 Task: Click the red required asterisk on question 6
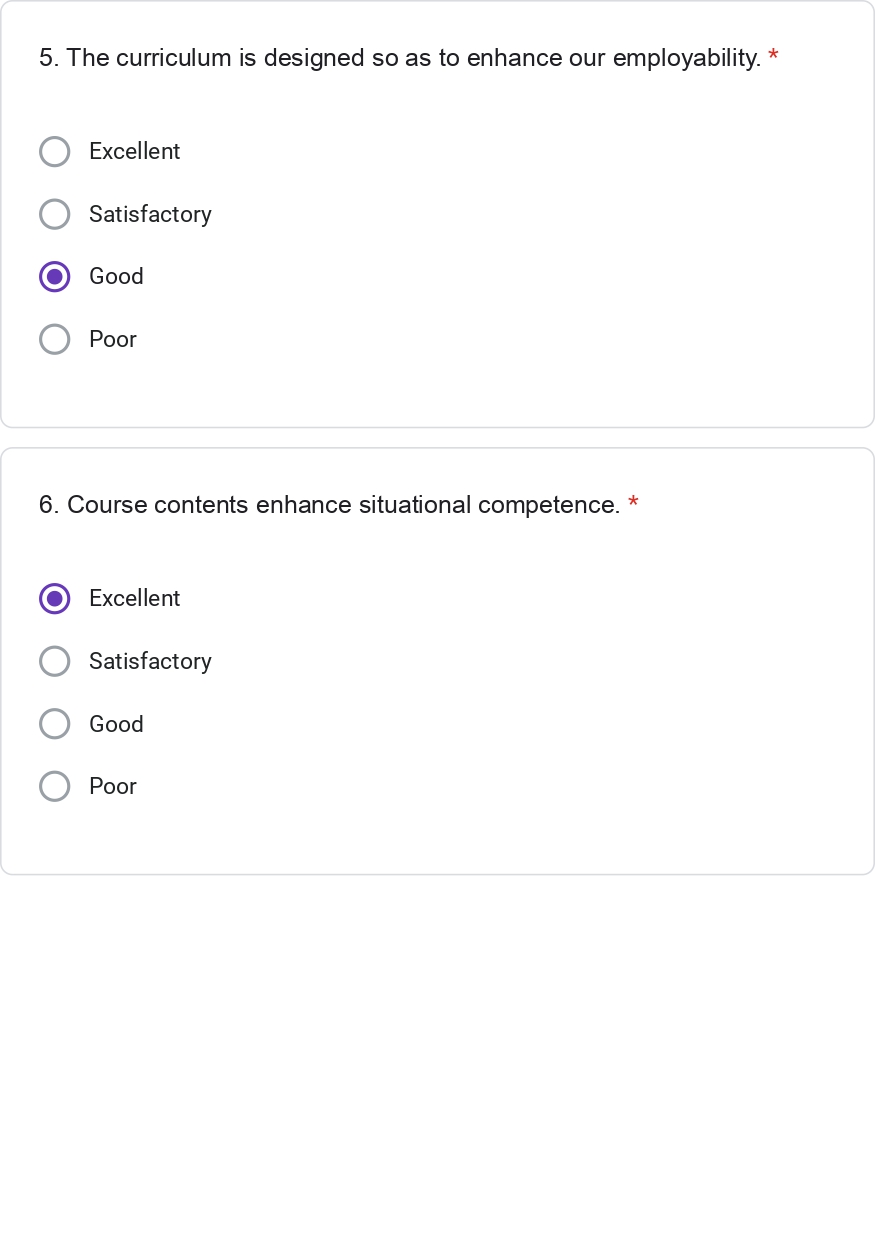[x=633, y=504]
